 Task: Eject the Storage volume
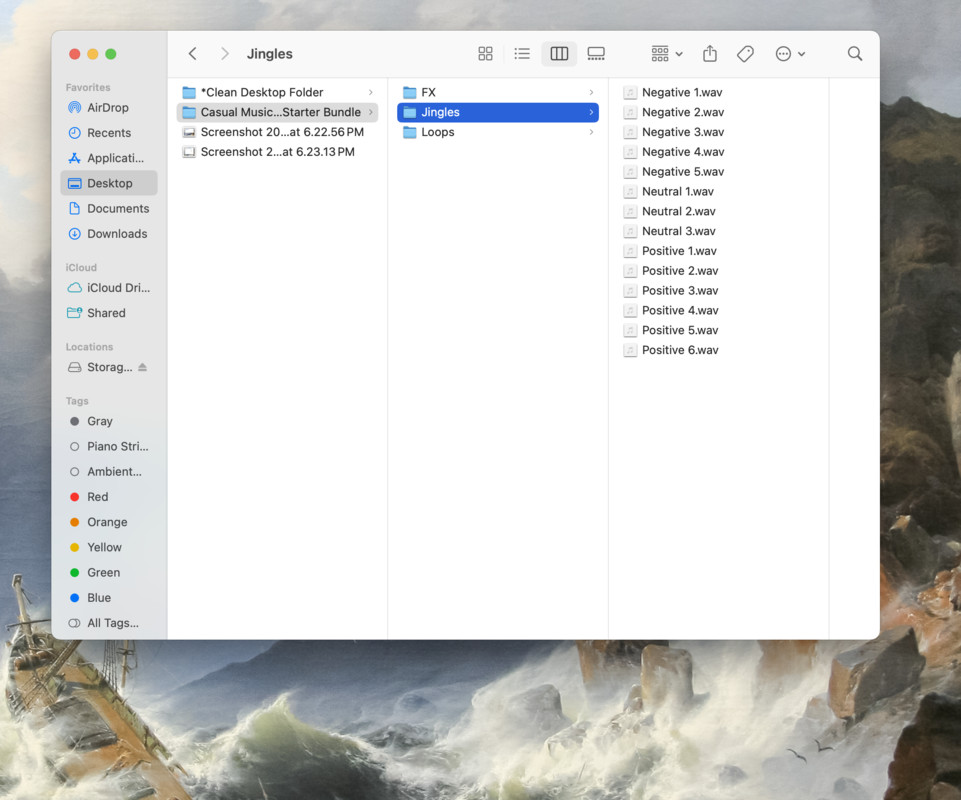(x=143, y=367)
